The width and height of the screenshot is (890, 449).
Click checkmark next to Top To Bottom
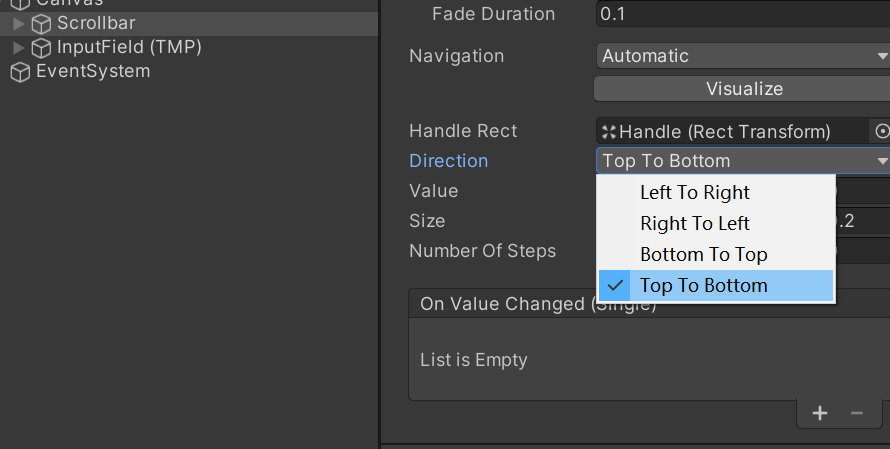[615, 286]
